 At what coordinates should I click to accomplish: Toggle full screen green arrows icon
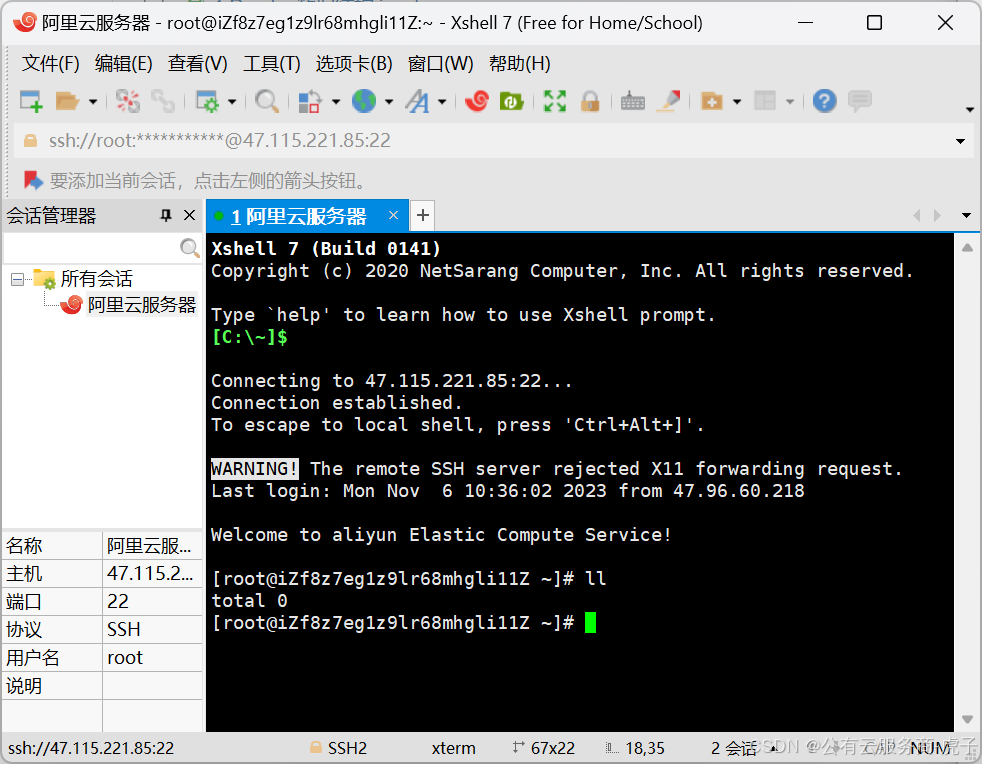coord(555,101)
